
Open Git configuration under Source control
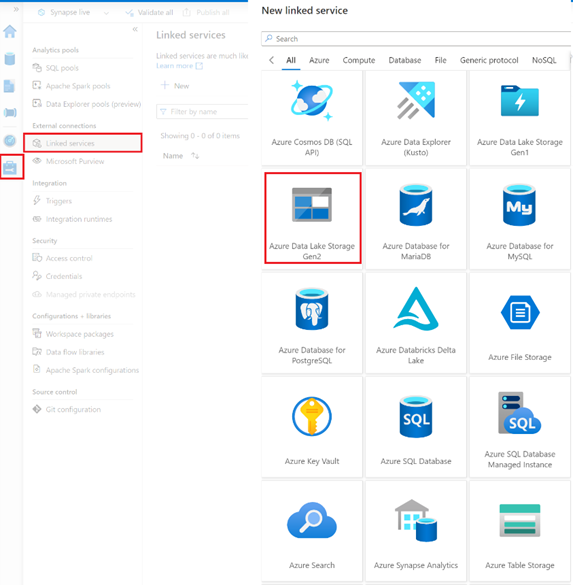tap(67, 409)
